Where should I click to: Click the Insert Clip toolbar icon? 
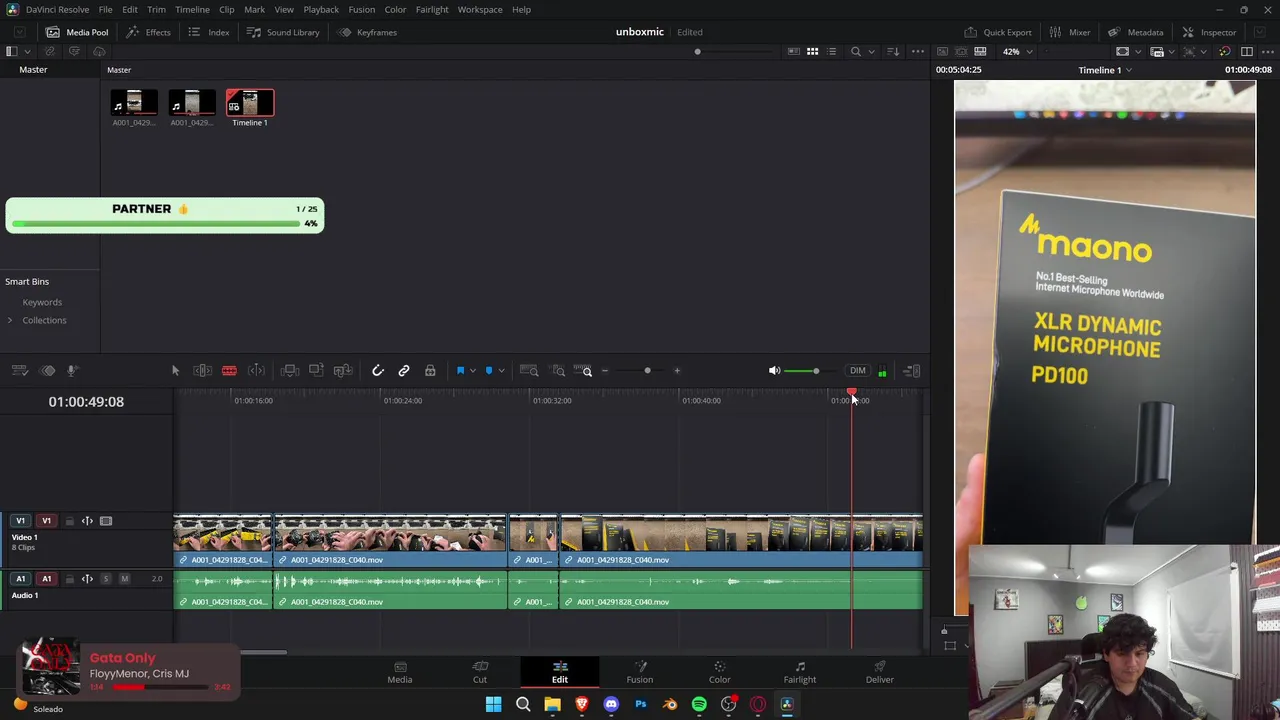click(x=290, y=371)
